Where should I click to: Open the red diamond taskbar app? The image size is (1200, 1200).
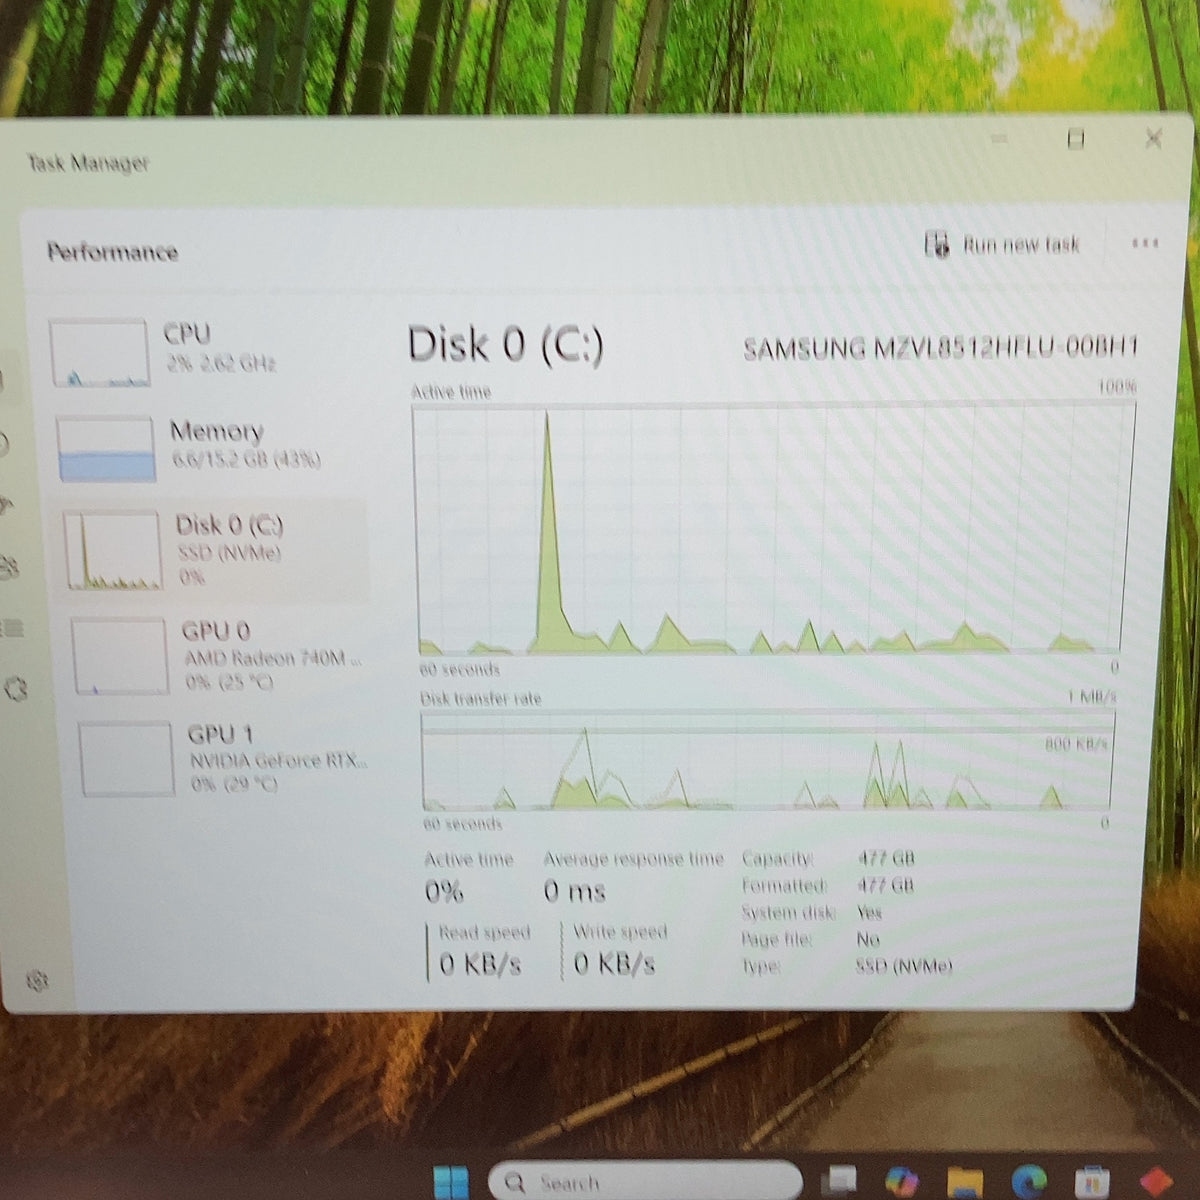[1156, 1181]
